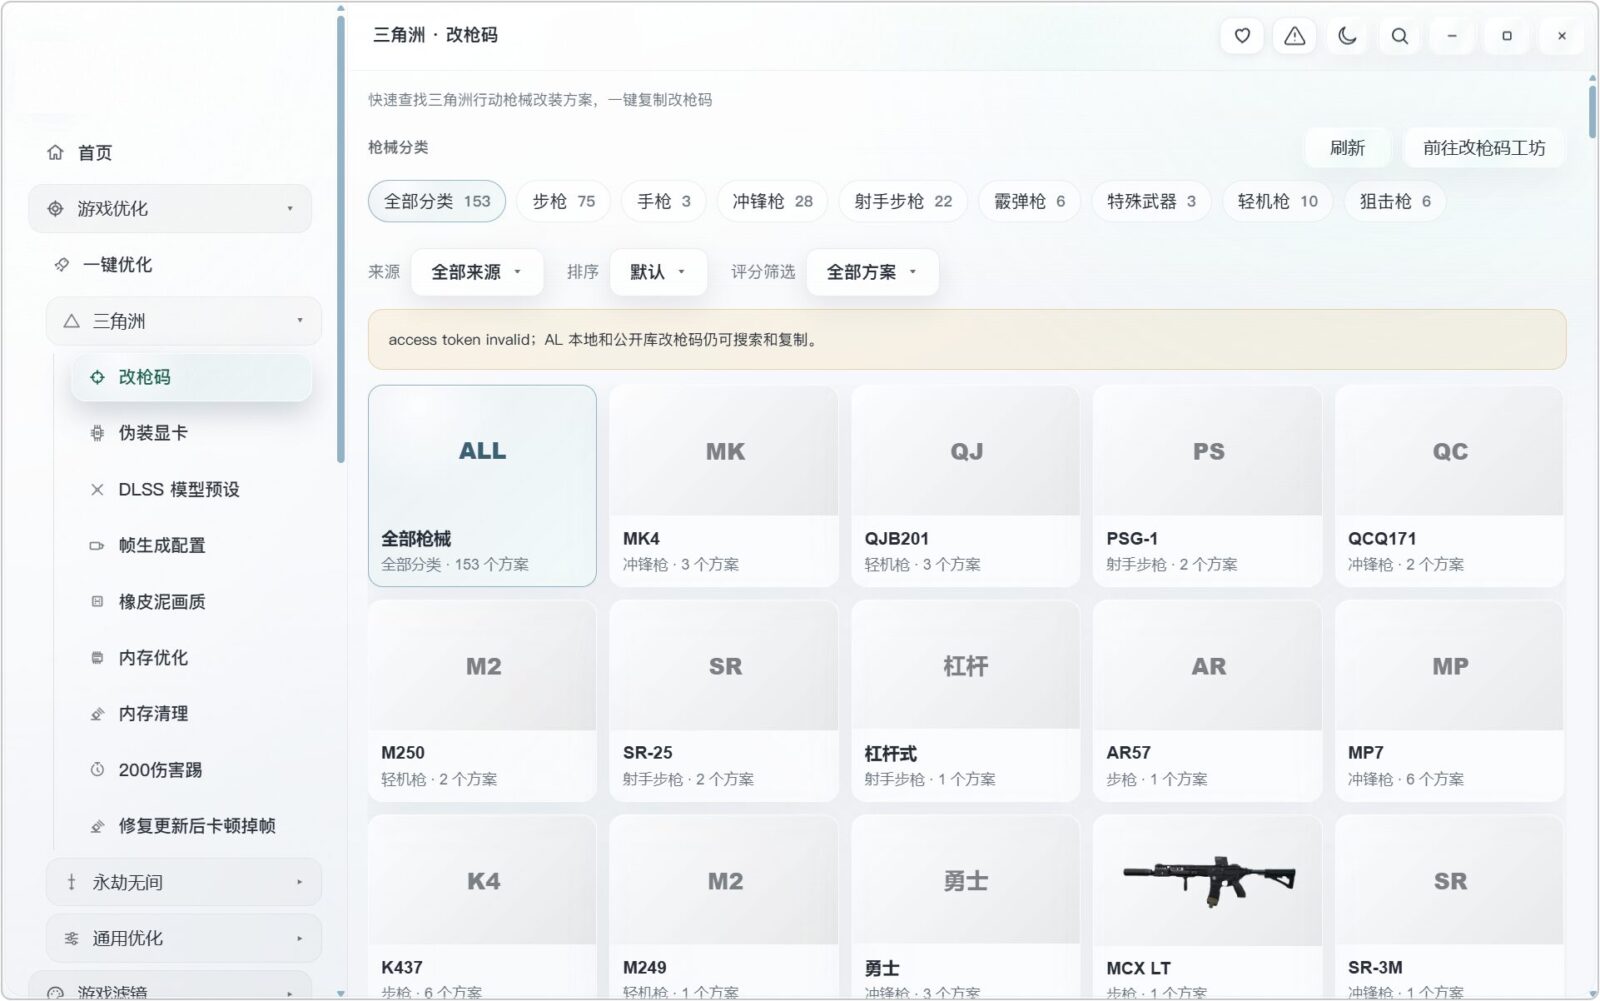
Task: Toggle dark mode with the moon icon
Action: [1347, 36]
